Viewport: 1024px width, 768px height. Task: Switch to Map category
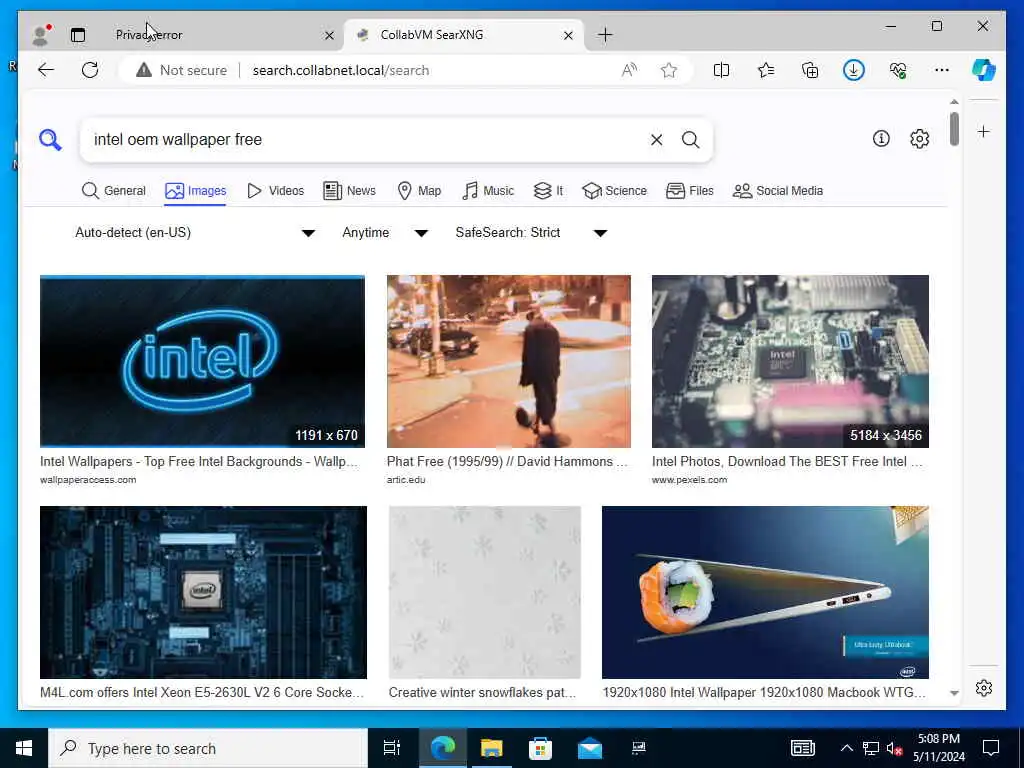click(x=419, y=191)
